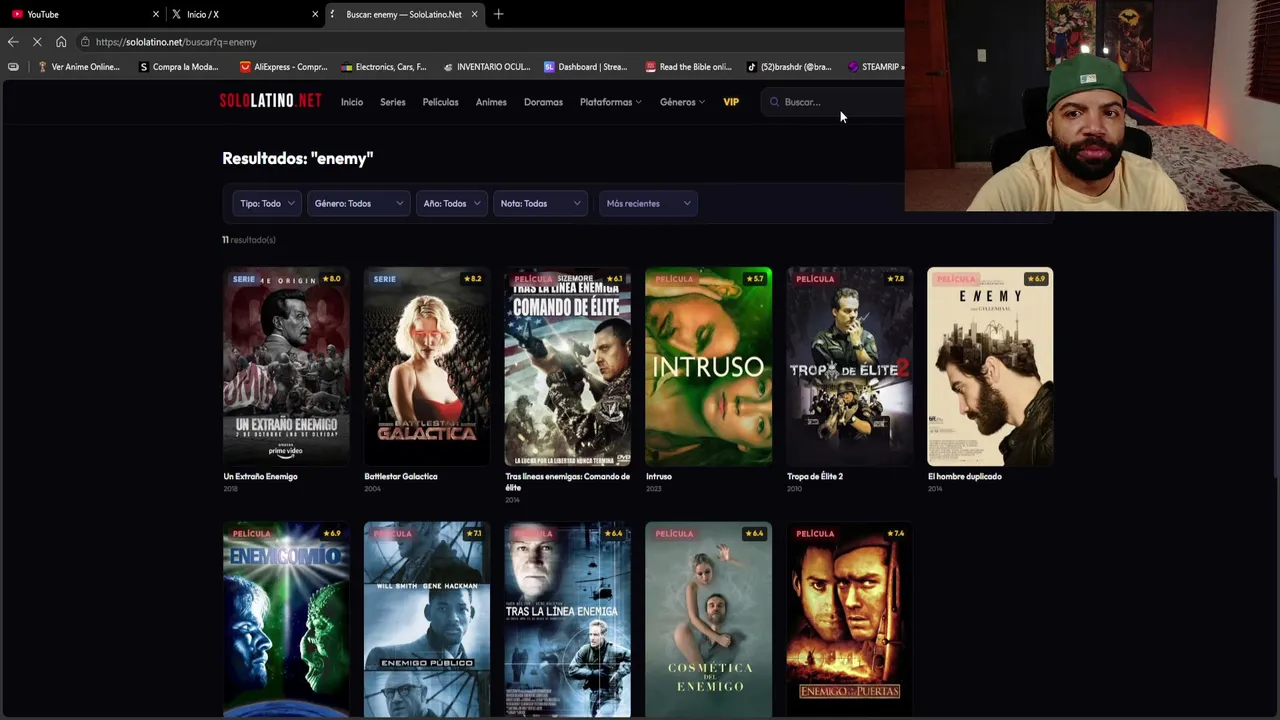Click the title Battlestar Galactica
The width and height of the screenshot is (1280, 720).
(401, 477)
